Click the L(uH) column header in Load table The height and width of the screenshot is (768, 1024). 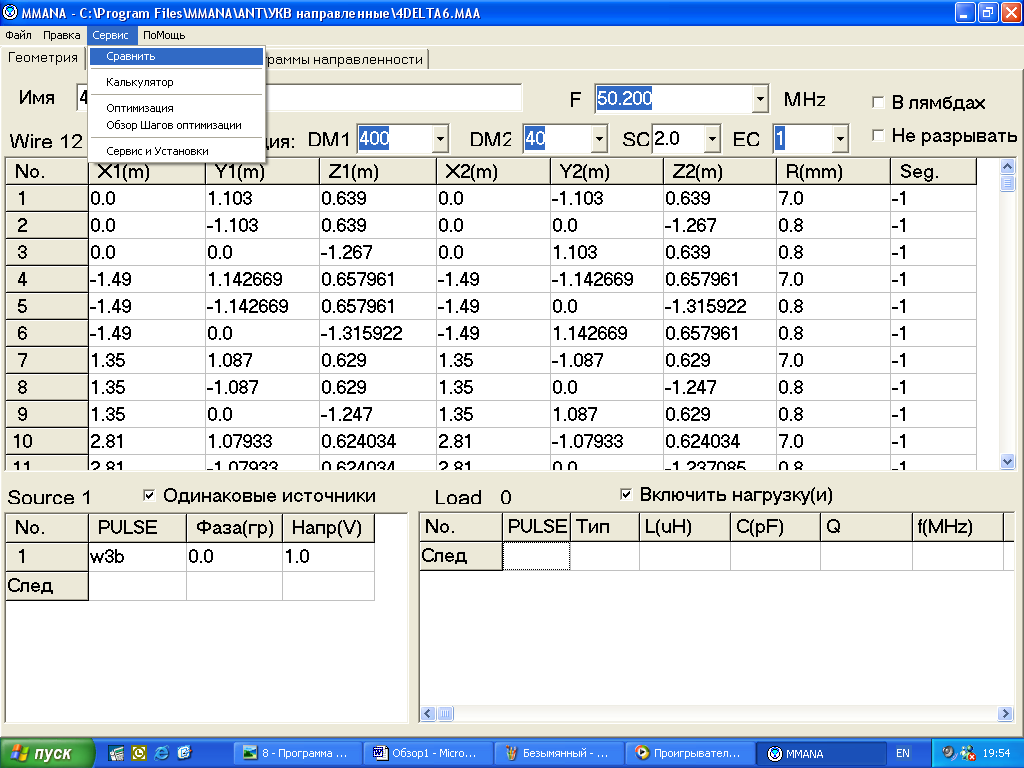pyautogui.click(x=684, y=527)
